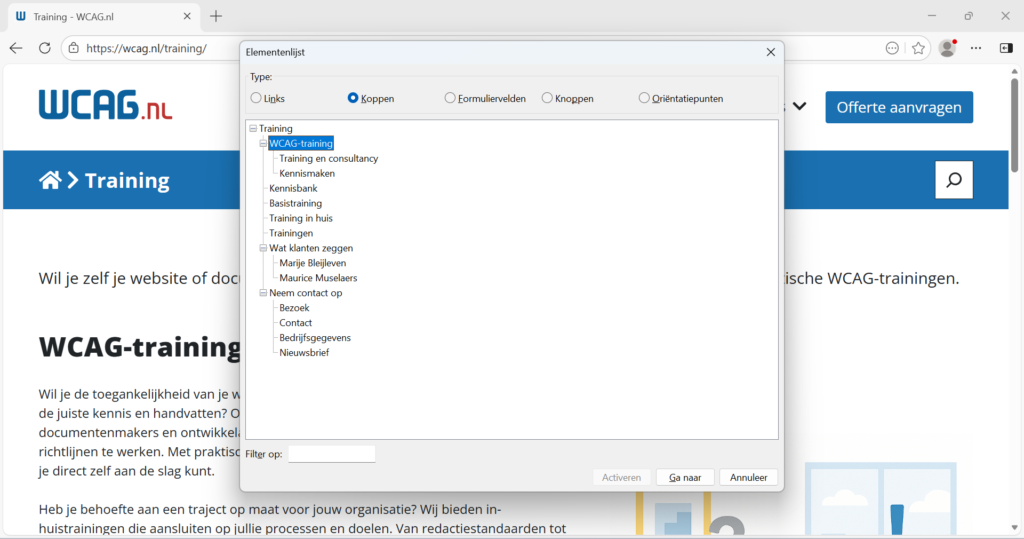Image resolution: width=1024 pixels, height=539 pixels.
Task: Open the browser profile avatar
Action: coord(947,48)
